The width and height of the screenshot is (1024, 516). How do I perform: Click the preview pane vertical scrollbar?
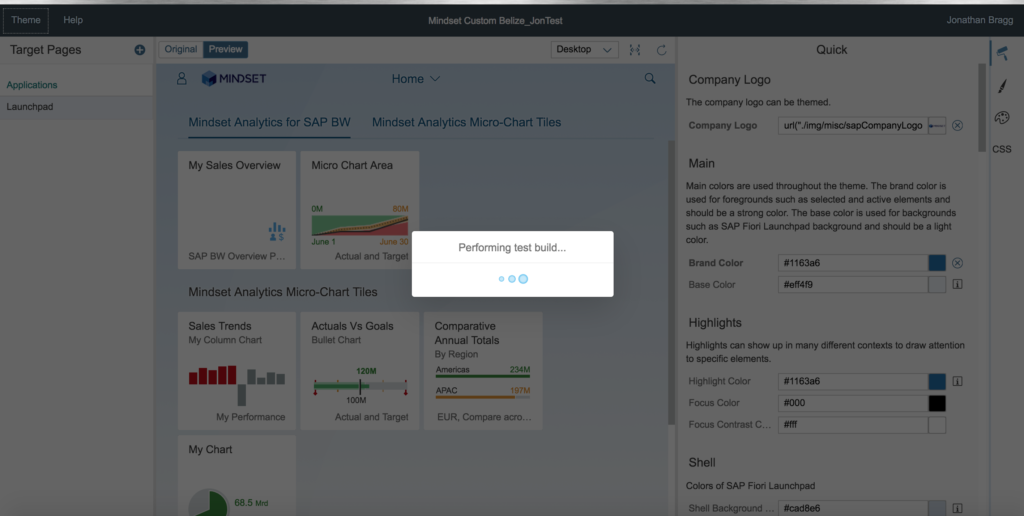671,282
